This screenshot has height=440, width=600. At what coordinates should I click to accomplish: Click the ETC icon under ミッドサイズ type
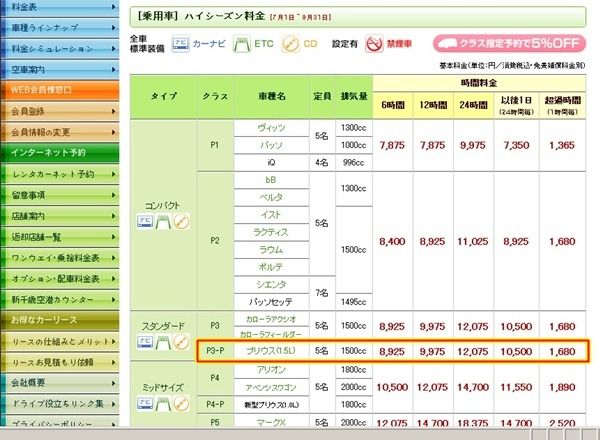click(163, 403)
